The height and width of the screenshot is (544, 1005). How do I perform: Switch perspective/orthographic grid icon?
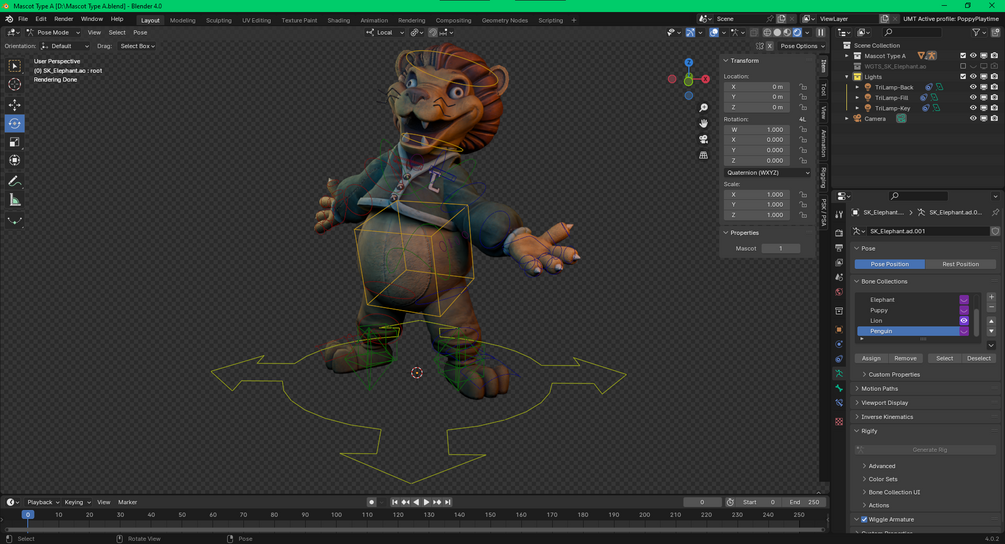point(703,155)
